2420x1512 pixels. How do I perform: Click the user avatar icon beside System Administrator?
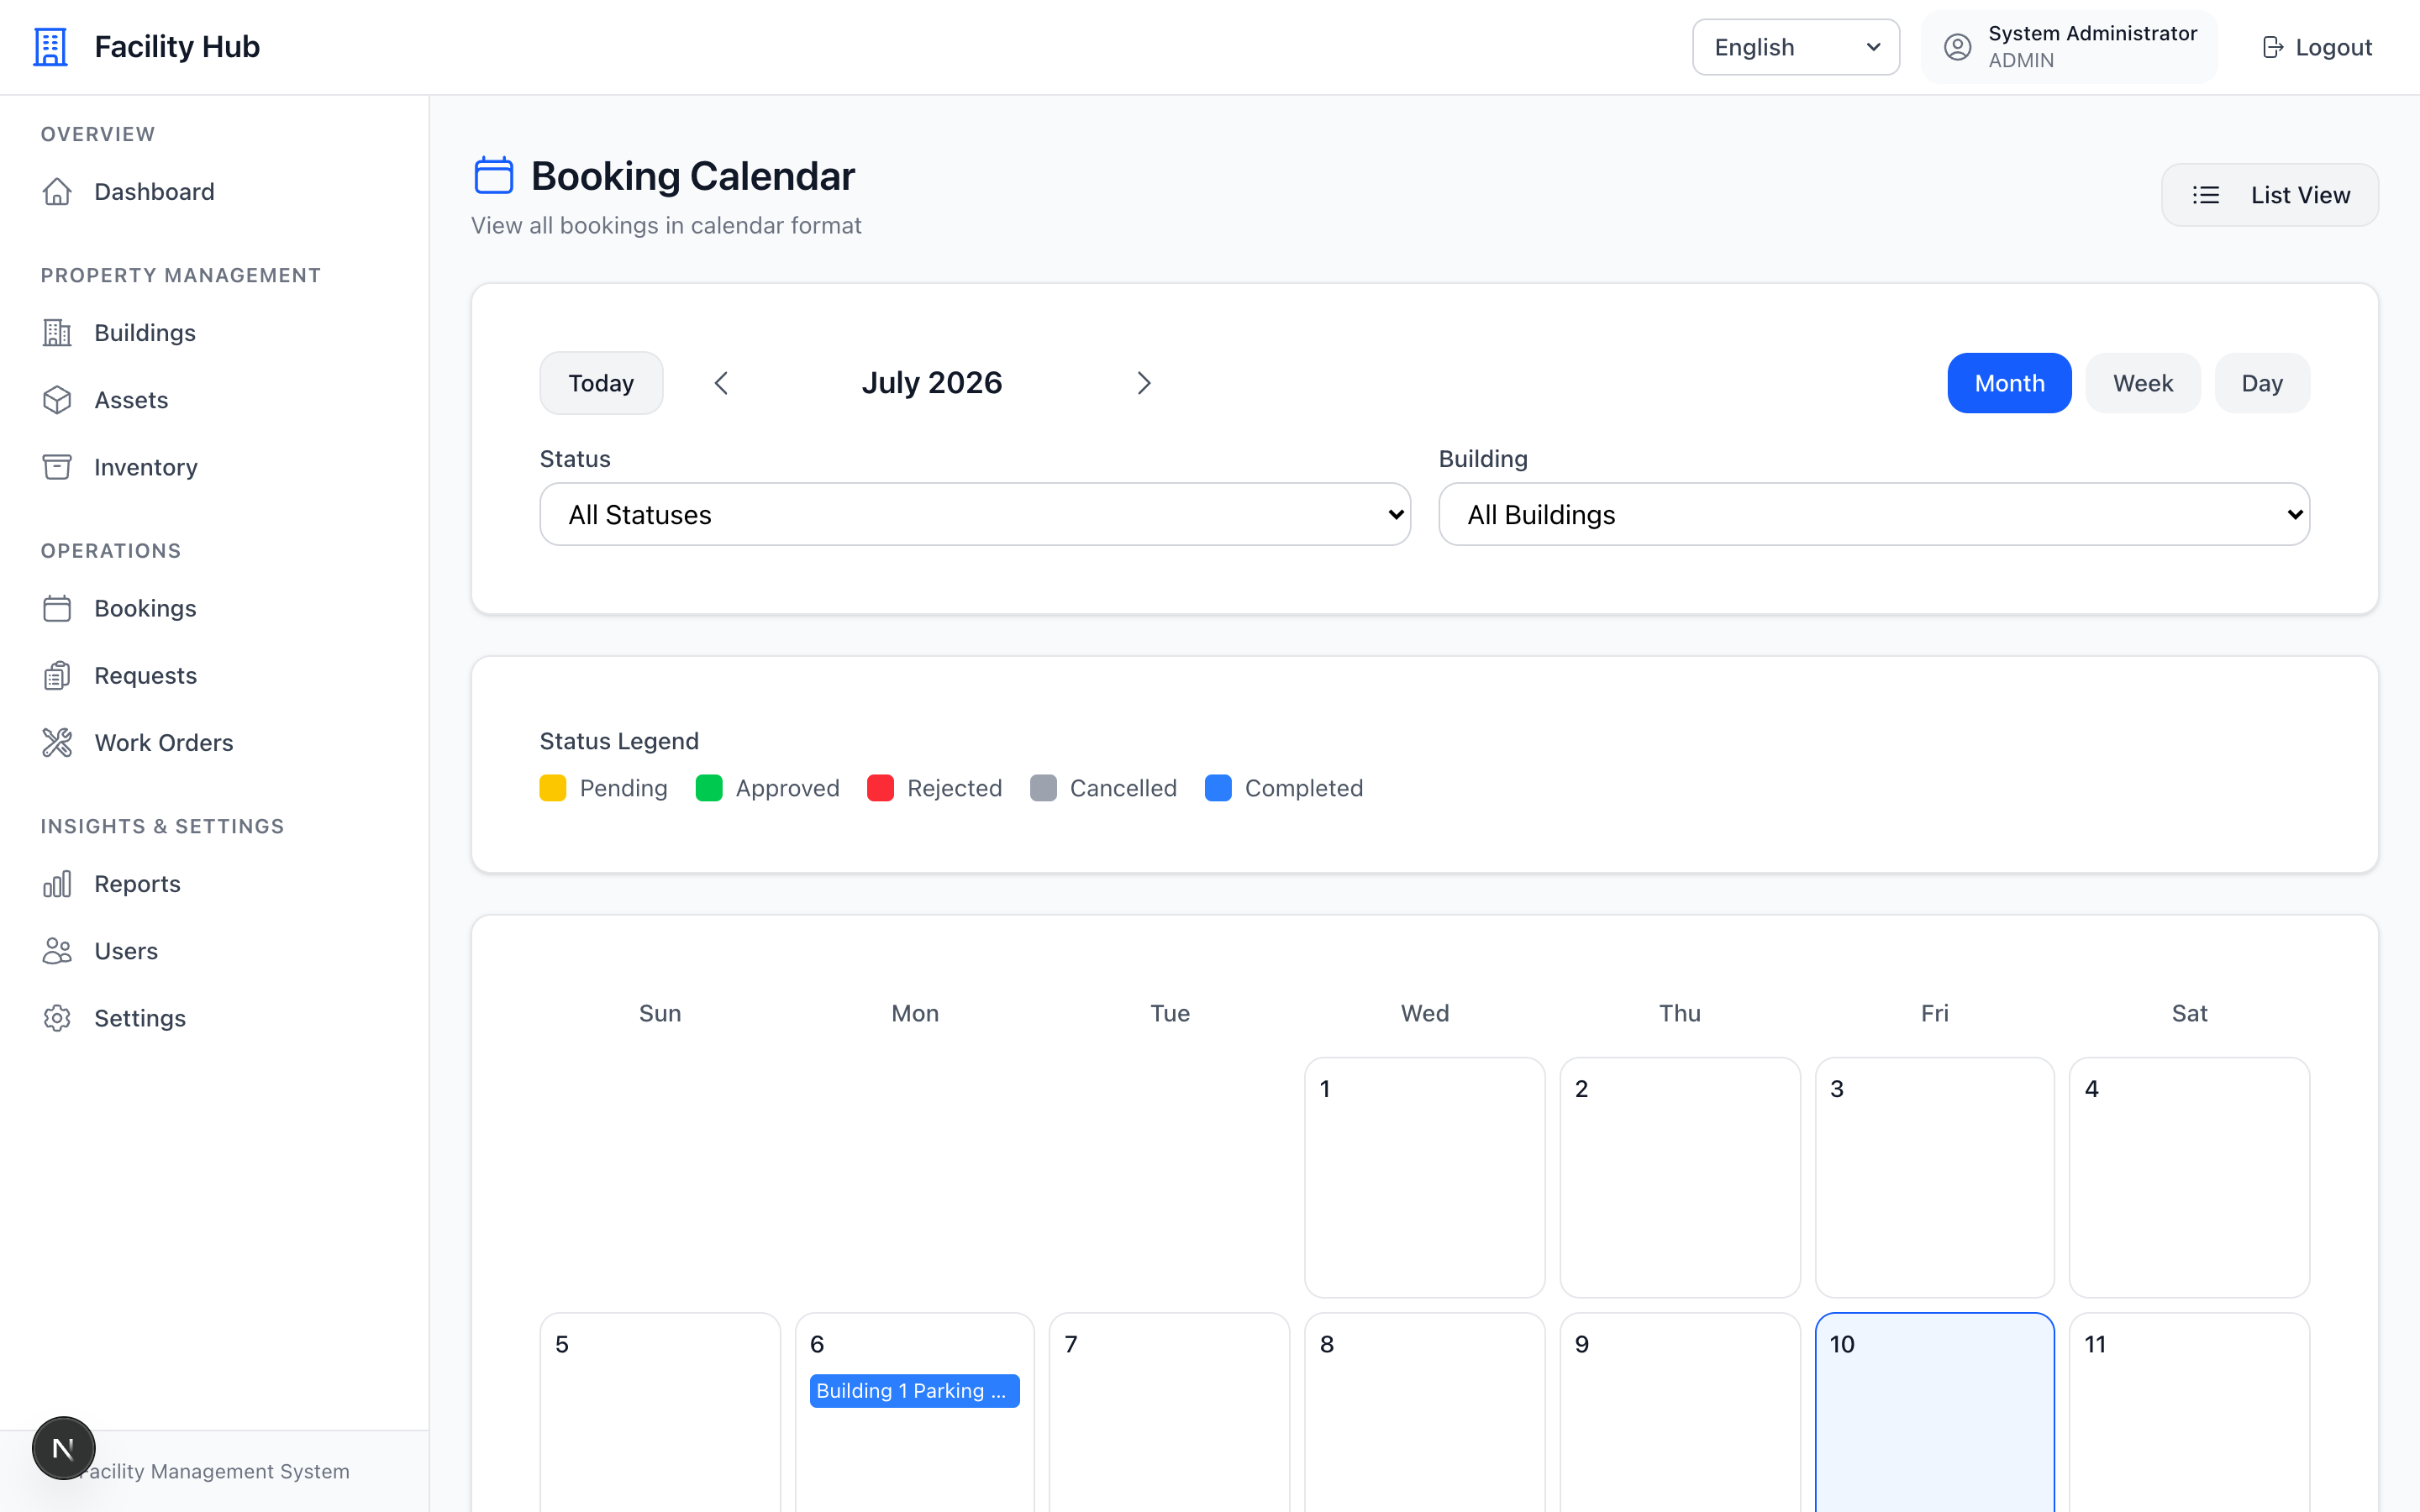pyautogui.click(x=1957, y=47)
